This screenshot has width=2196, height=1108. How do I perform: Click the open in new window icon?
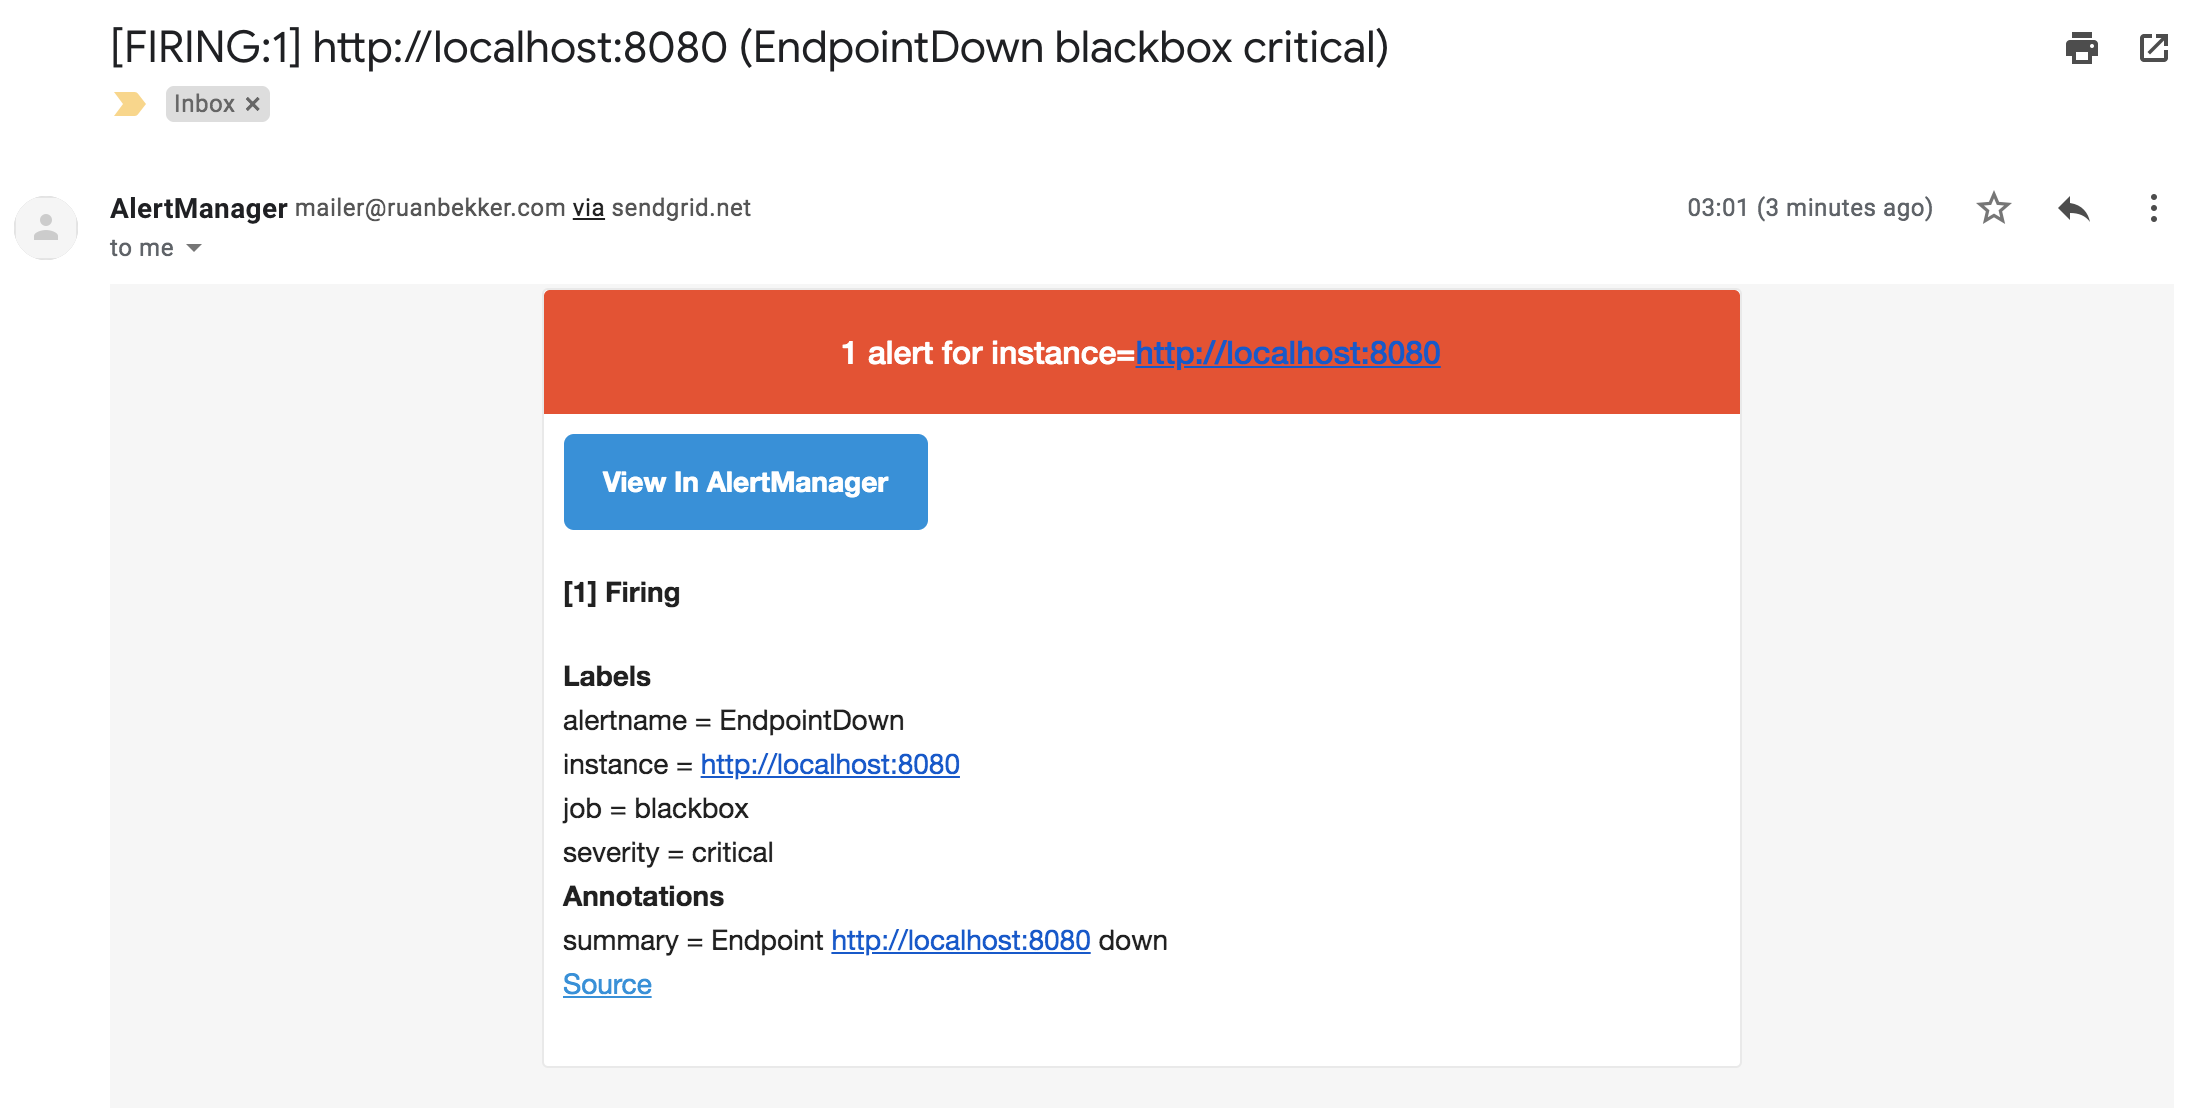coord(2152,45)
